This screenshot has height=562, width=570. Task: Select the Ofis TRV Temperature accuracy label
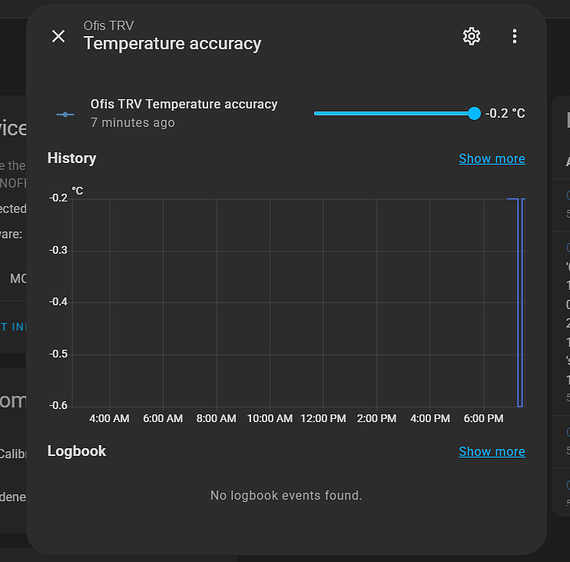[184, 104]
